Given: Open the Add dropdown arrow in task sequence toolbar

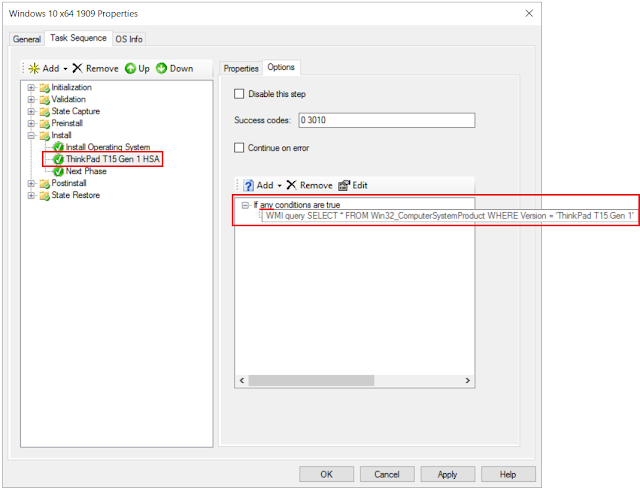Looking at the screenshot, I should click(x=65, y=69).
